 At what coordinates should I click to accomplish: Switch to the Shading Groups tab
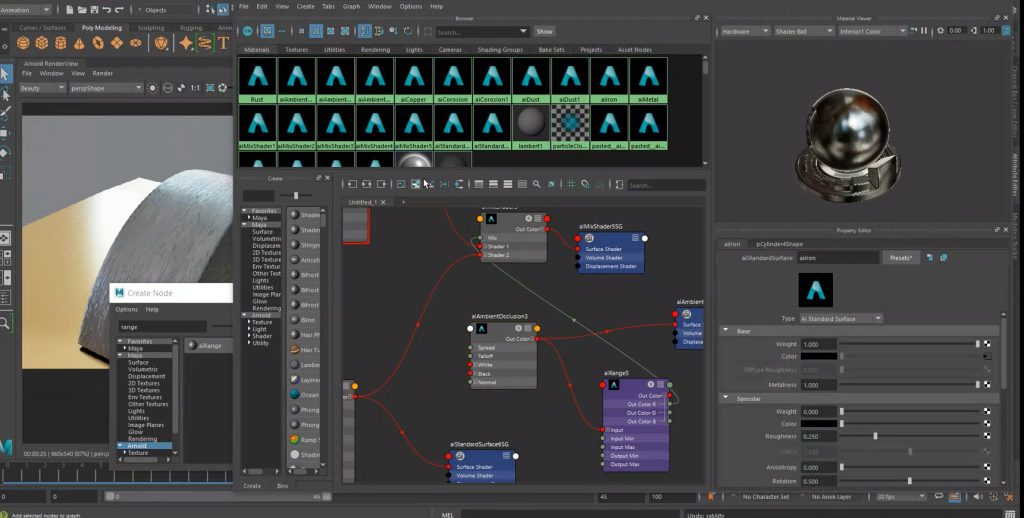(x=500, y=50)
